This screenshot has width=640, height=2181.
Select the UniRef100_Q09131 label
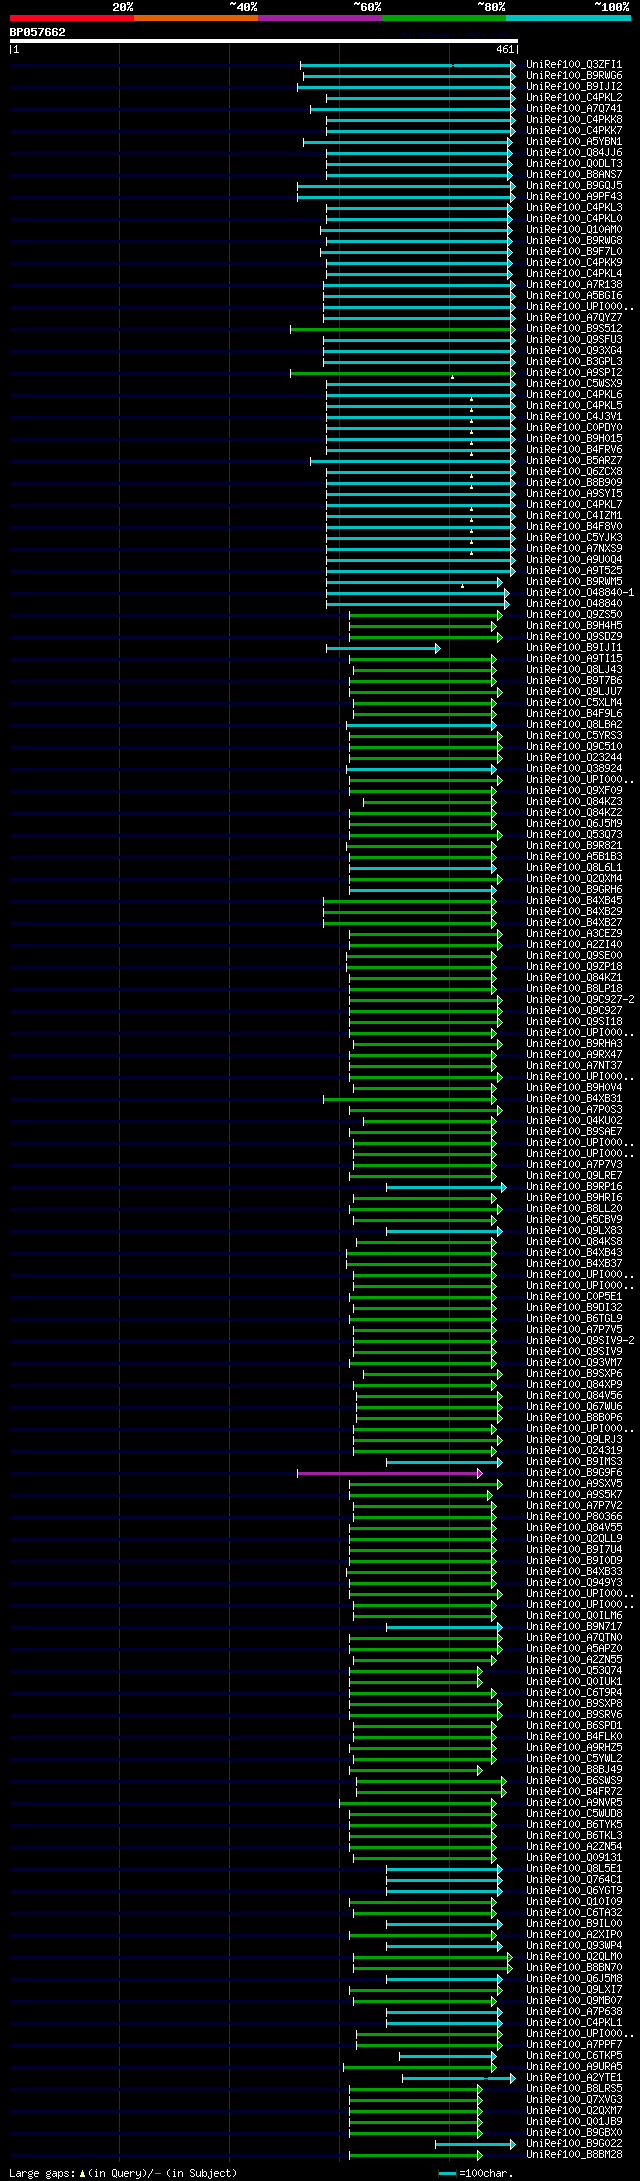click(x=574, y=1858)
